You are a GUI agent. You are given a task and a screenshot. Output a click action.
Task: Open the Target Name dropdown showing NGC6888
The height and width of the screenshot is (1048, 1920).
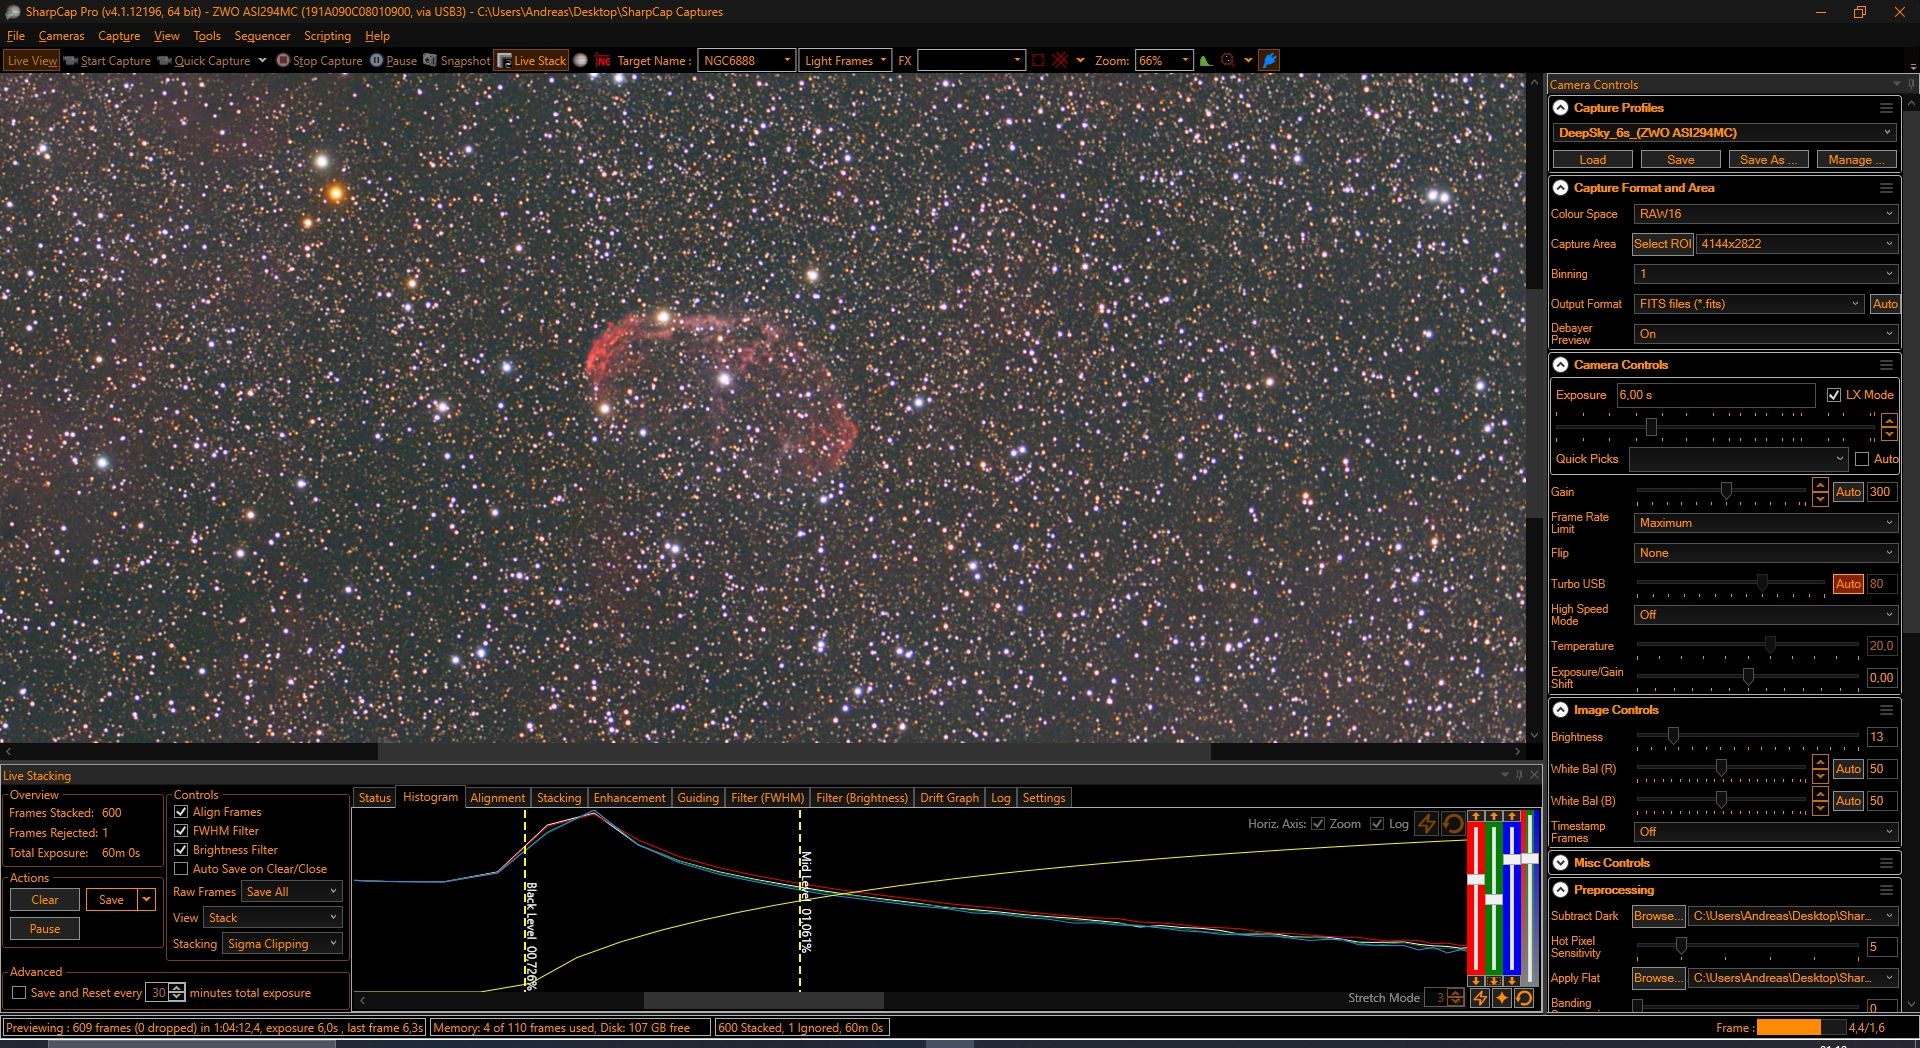[746, 60]
